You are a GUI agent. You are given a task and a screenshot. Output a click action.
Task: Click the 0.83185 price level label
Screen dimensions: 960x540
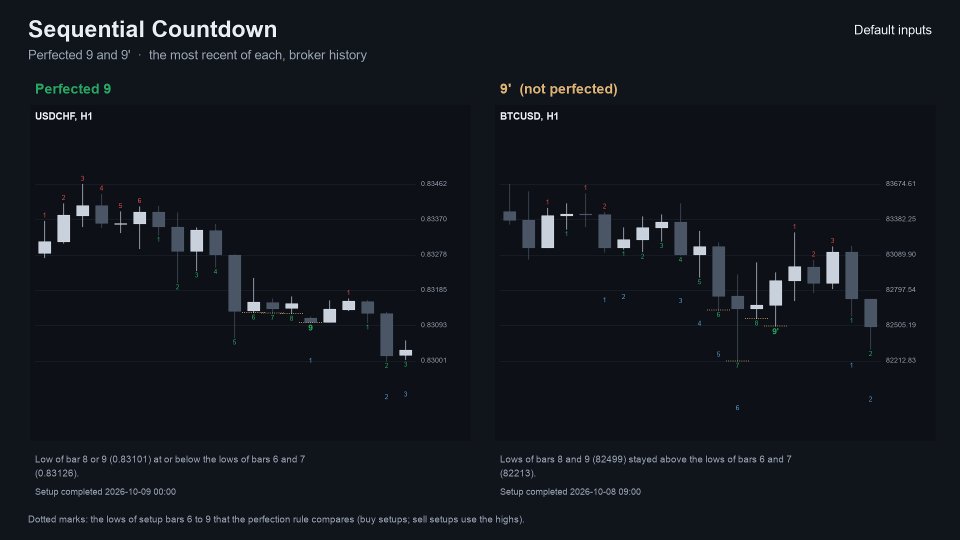coord(433,290)
